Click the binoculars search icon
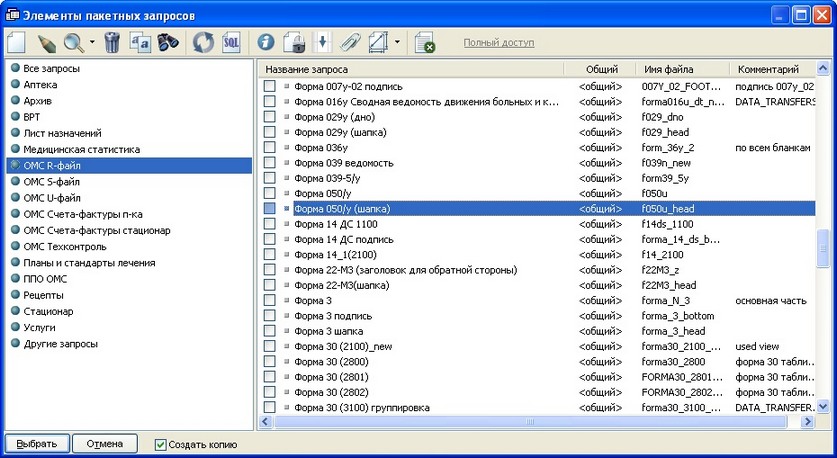The height and width of the screenshot is (458, 837). coord(168,42)
